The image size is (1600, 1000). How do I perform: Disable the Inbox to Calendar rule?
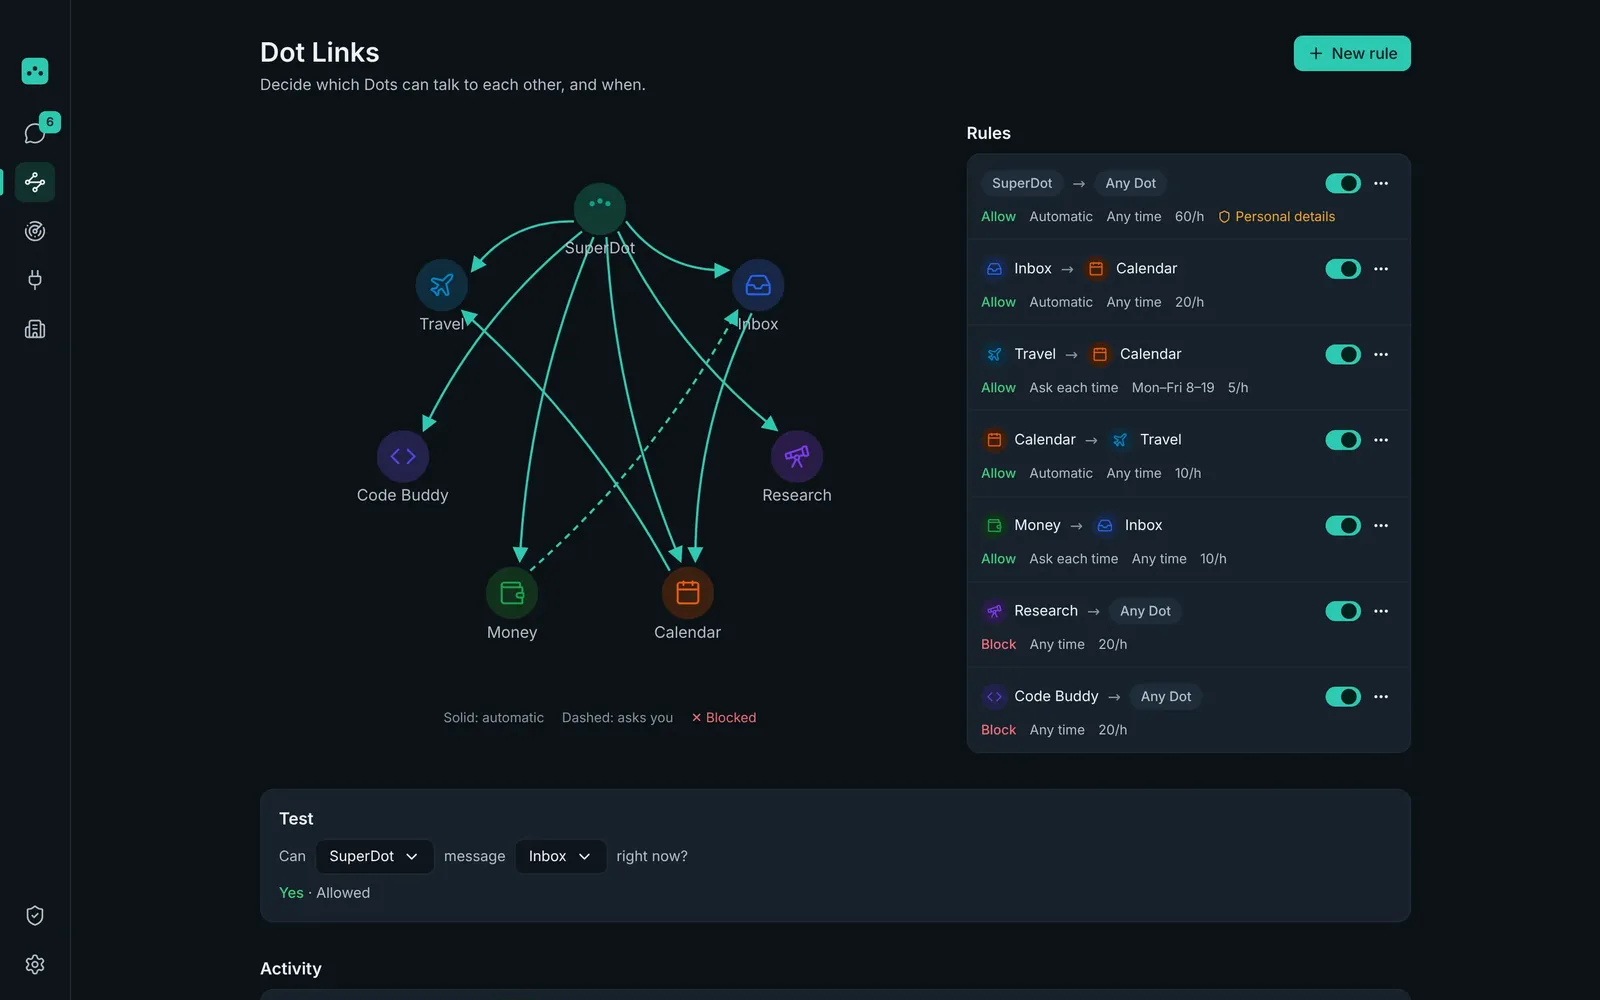[x=1343, y=269]
